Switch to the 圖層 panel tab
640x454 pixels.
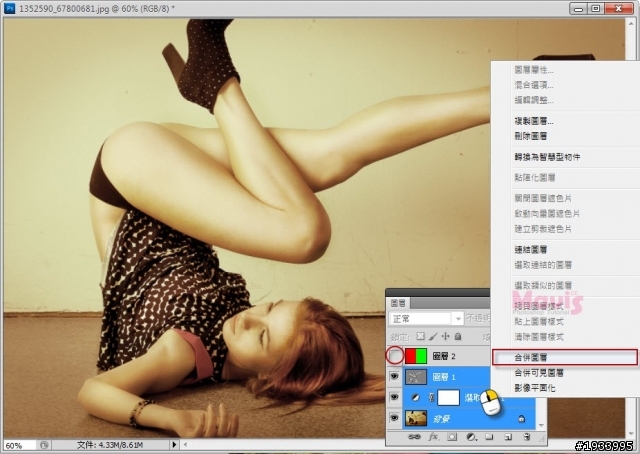coord(398,303)
